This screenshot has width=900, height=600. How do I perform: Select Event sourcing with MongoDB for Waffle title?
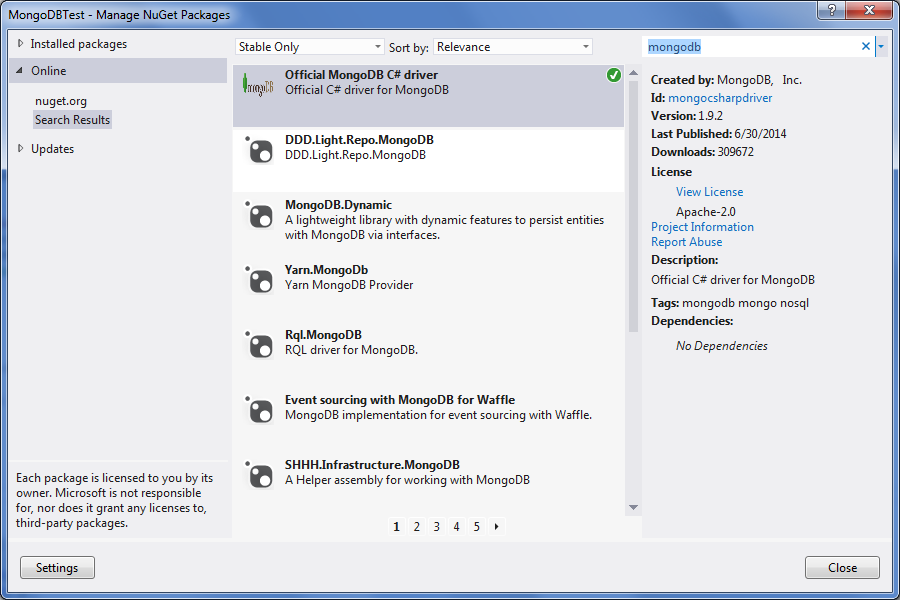[x=399, y=400]
